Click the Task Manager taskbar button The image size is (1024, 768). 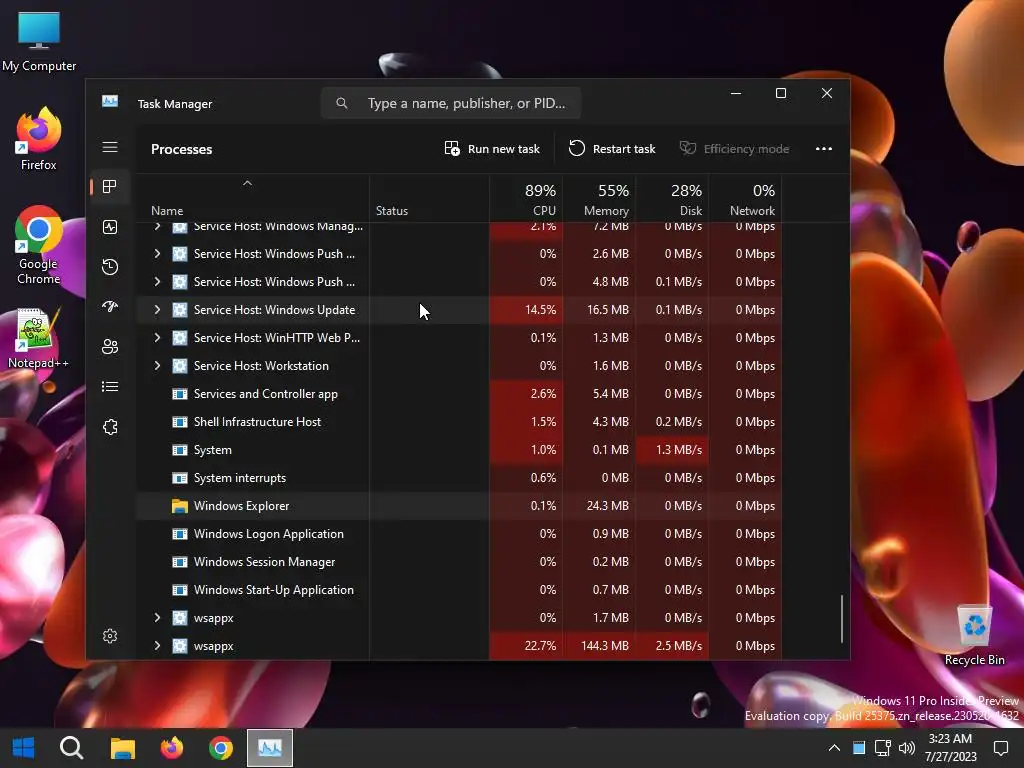[270, 748]
